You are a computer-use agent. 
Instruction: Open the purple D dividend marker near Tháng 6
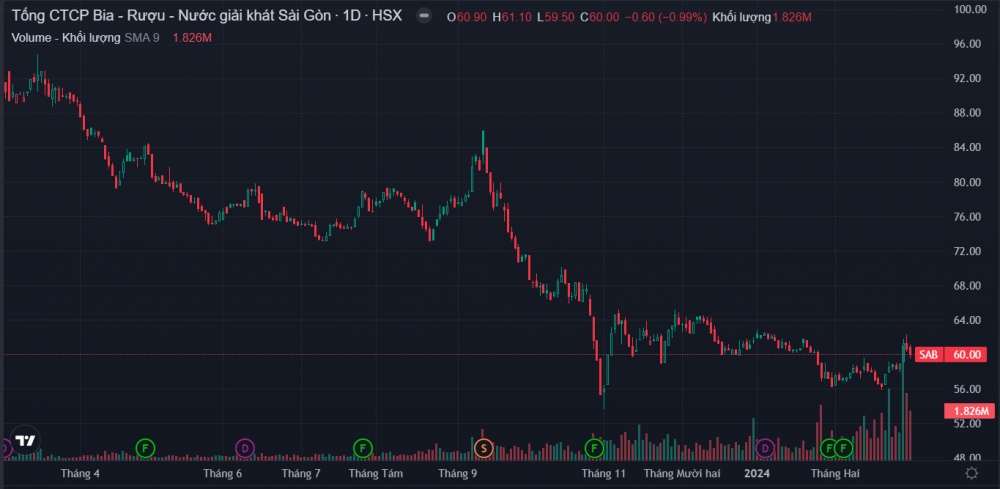245,448
